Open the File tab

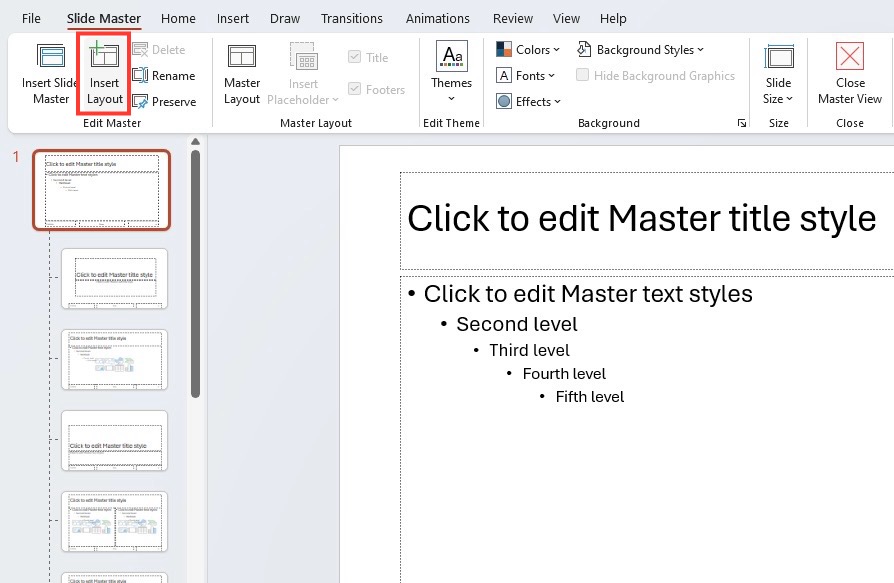(31, 19)
